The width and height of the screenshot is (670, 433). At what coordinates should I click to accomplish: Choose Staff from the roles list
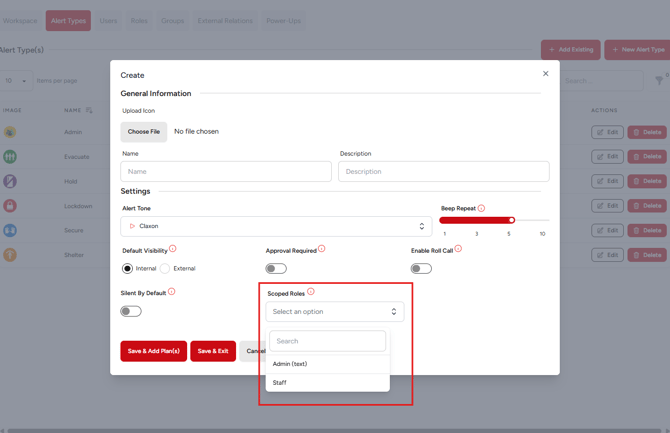(x=280, y=382)
